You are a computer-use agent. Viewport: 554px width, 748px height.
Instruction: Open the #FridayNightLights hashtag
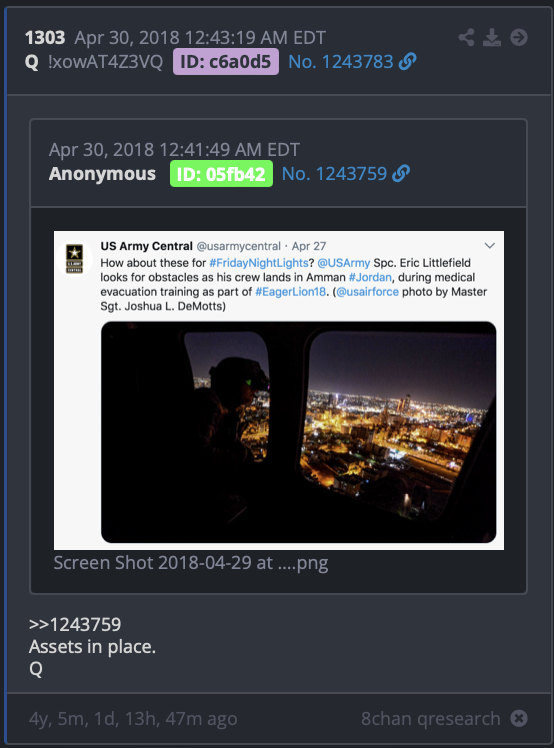[259, 263]
